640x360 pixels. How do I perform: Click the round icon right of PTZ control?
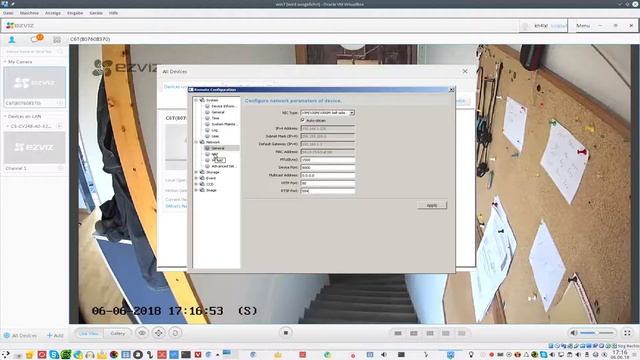175,333
